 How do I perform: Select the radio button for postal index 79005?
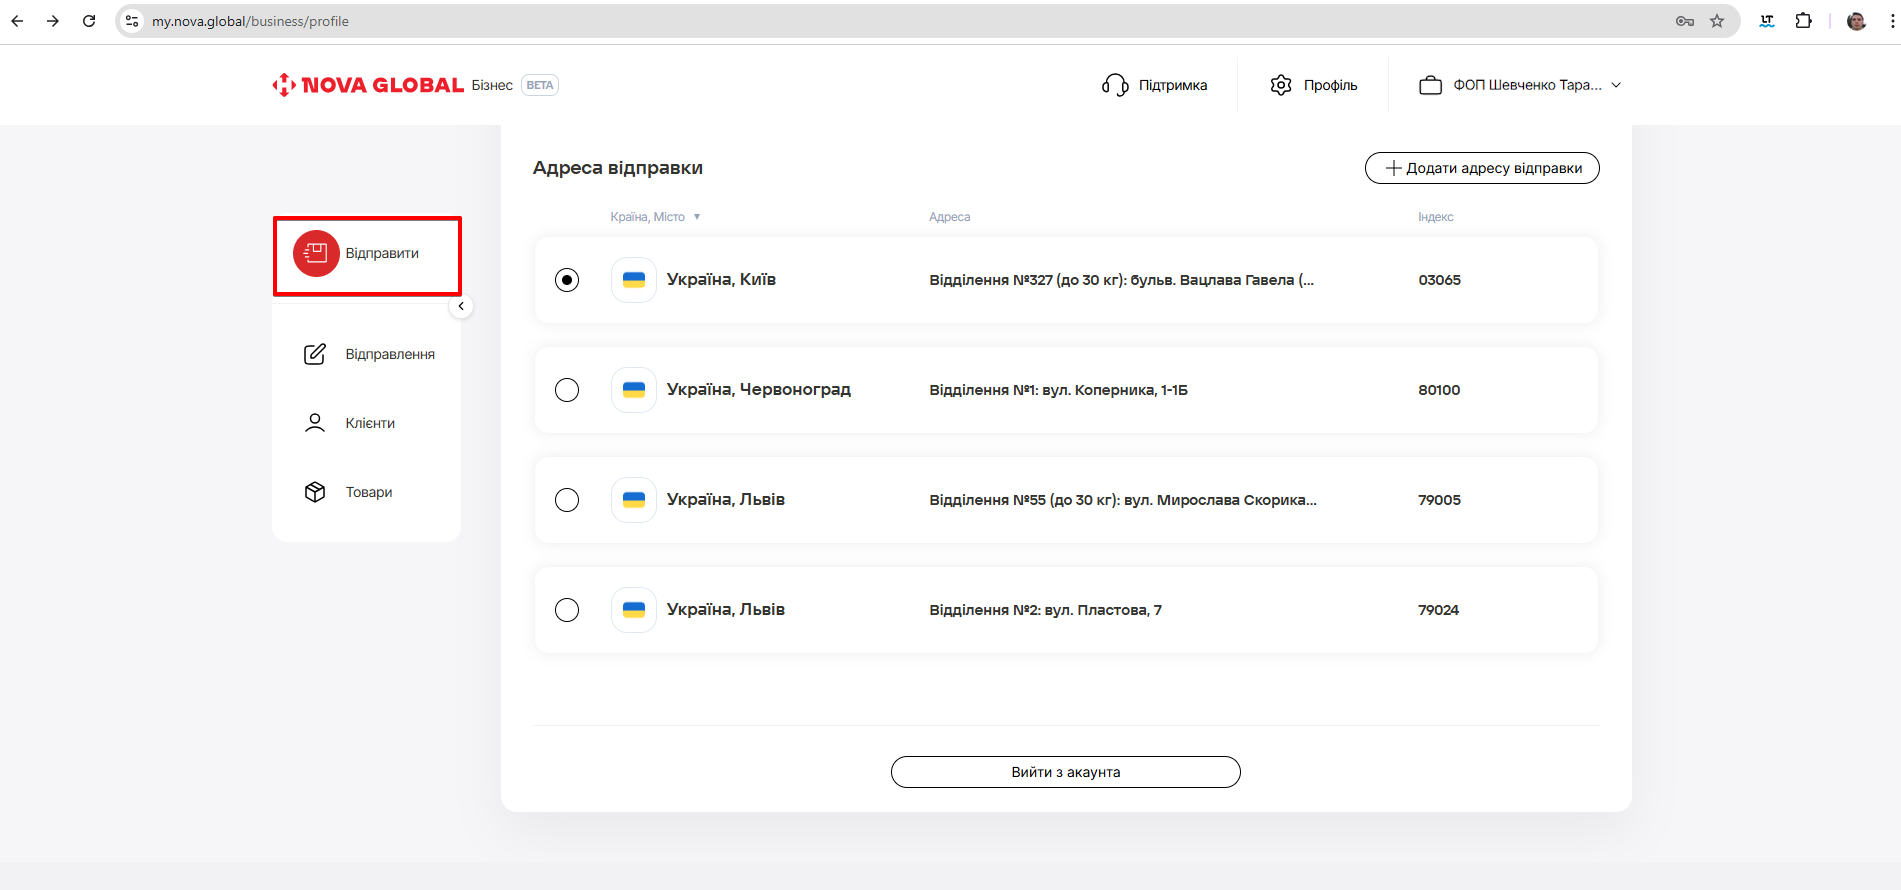(x=567, y=500)
